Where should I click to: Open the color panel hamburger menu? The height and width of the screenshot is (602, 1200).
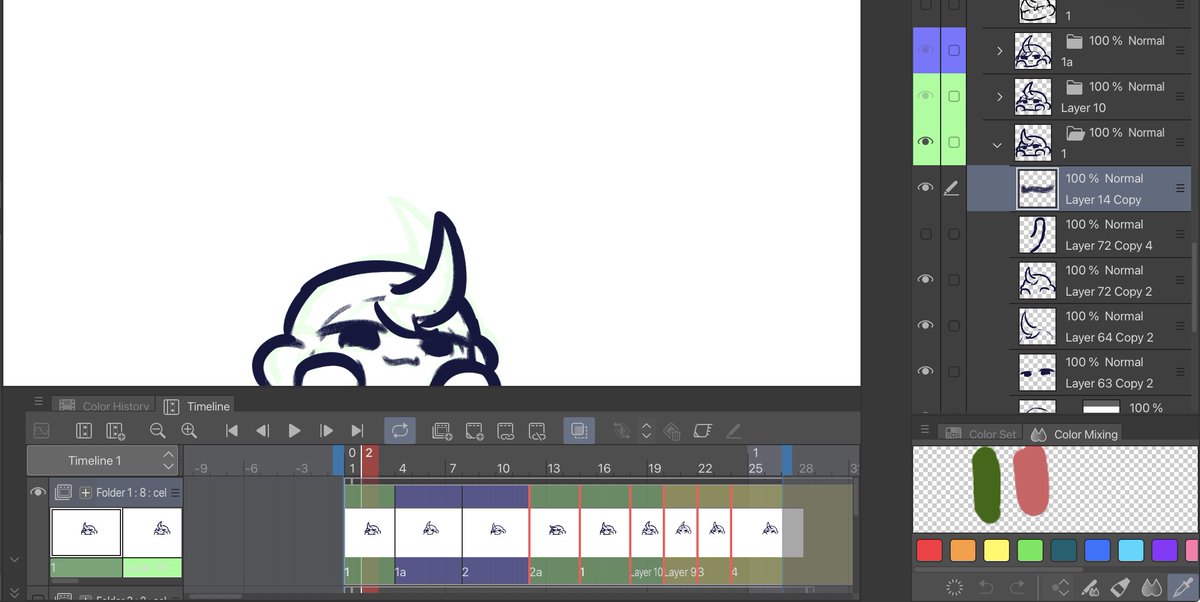click(926, 430)
